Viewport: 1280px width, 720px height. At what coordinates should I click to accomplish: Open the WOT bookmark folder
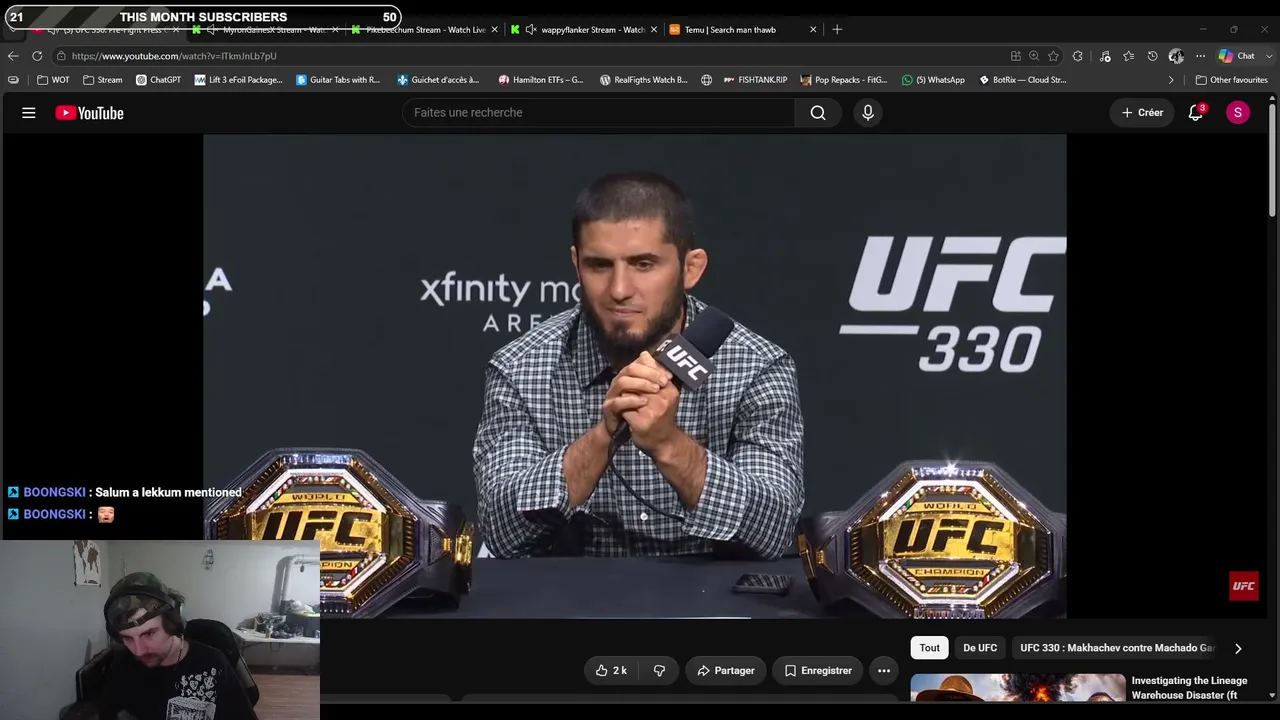click(x=53, y=80)
